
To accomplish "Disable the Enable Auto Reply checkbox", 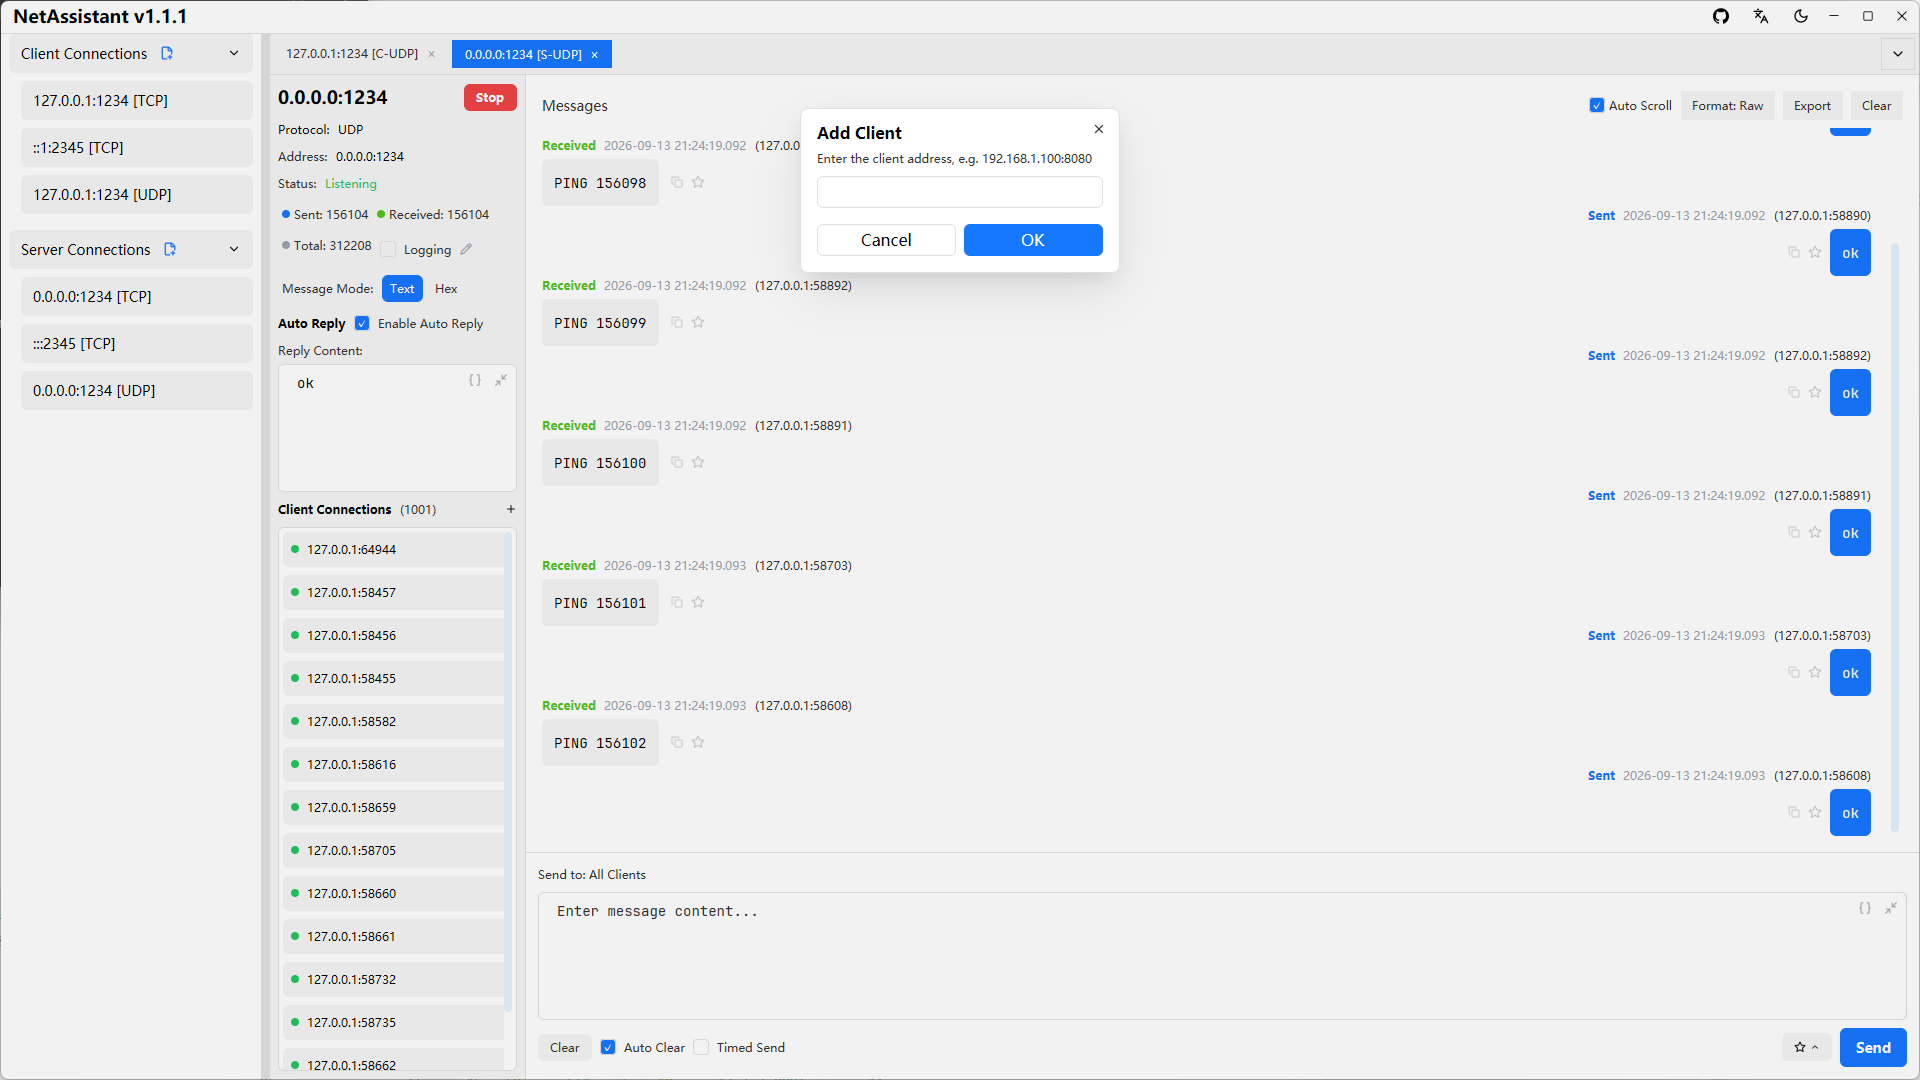I will 362,323.
